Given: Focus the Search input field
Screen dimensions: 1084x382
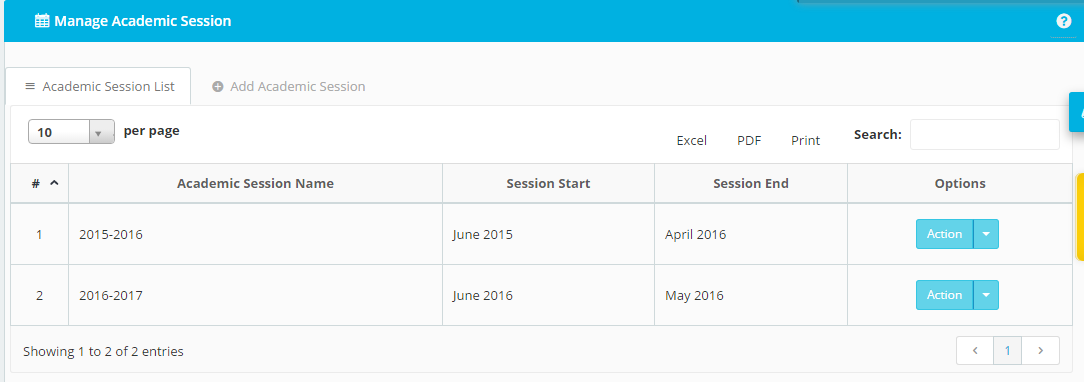Looking at the screenshot, I should (x=984, y=135).
